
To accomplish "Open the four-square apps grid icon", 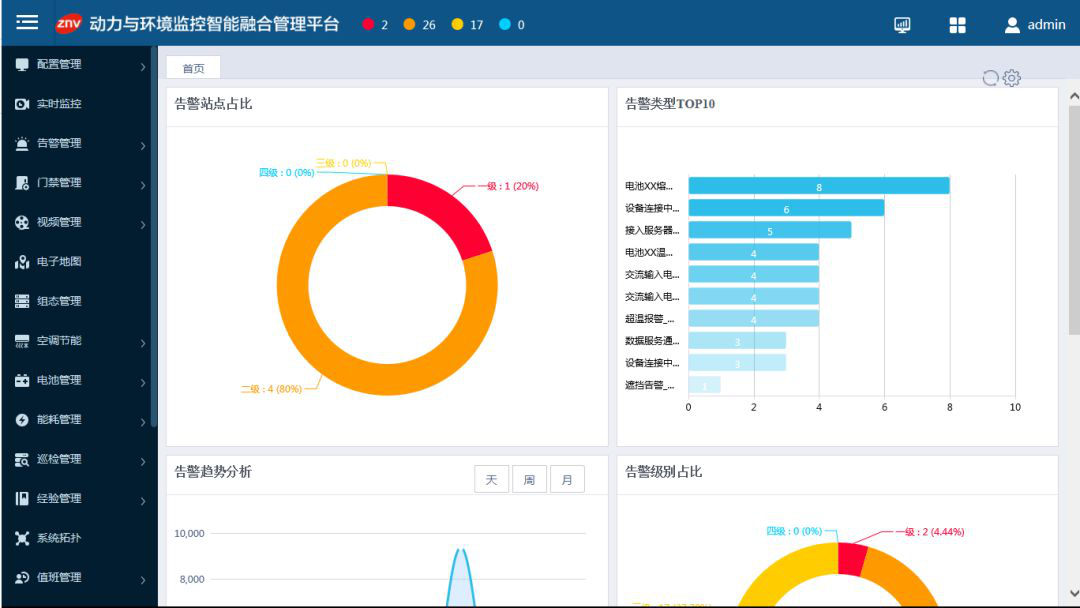I will click(x=957, y=25).
